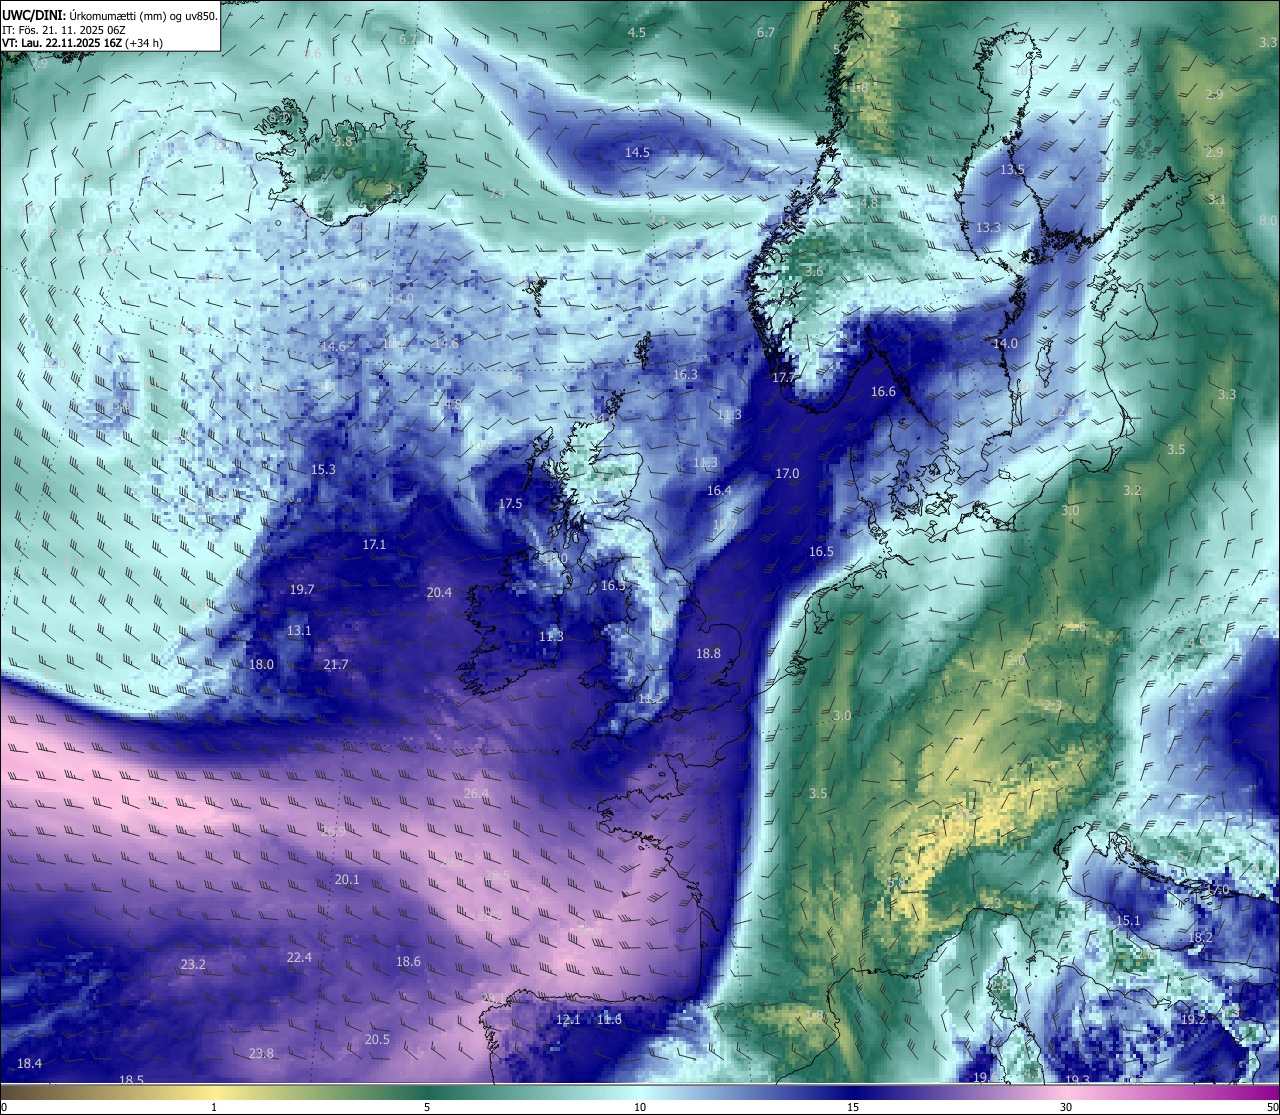Click the 16.3 value label
1280x1115 pixels.
click(x=685, y=375)
